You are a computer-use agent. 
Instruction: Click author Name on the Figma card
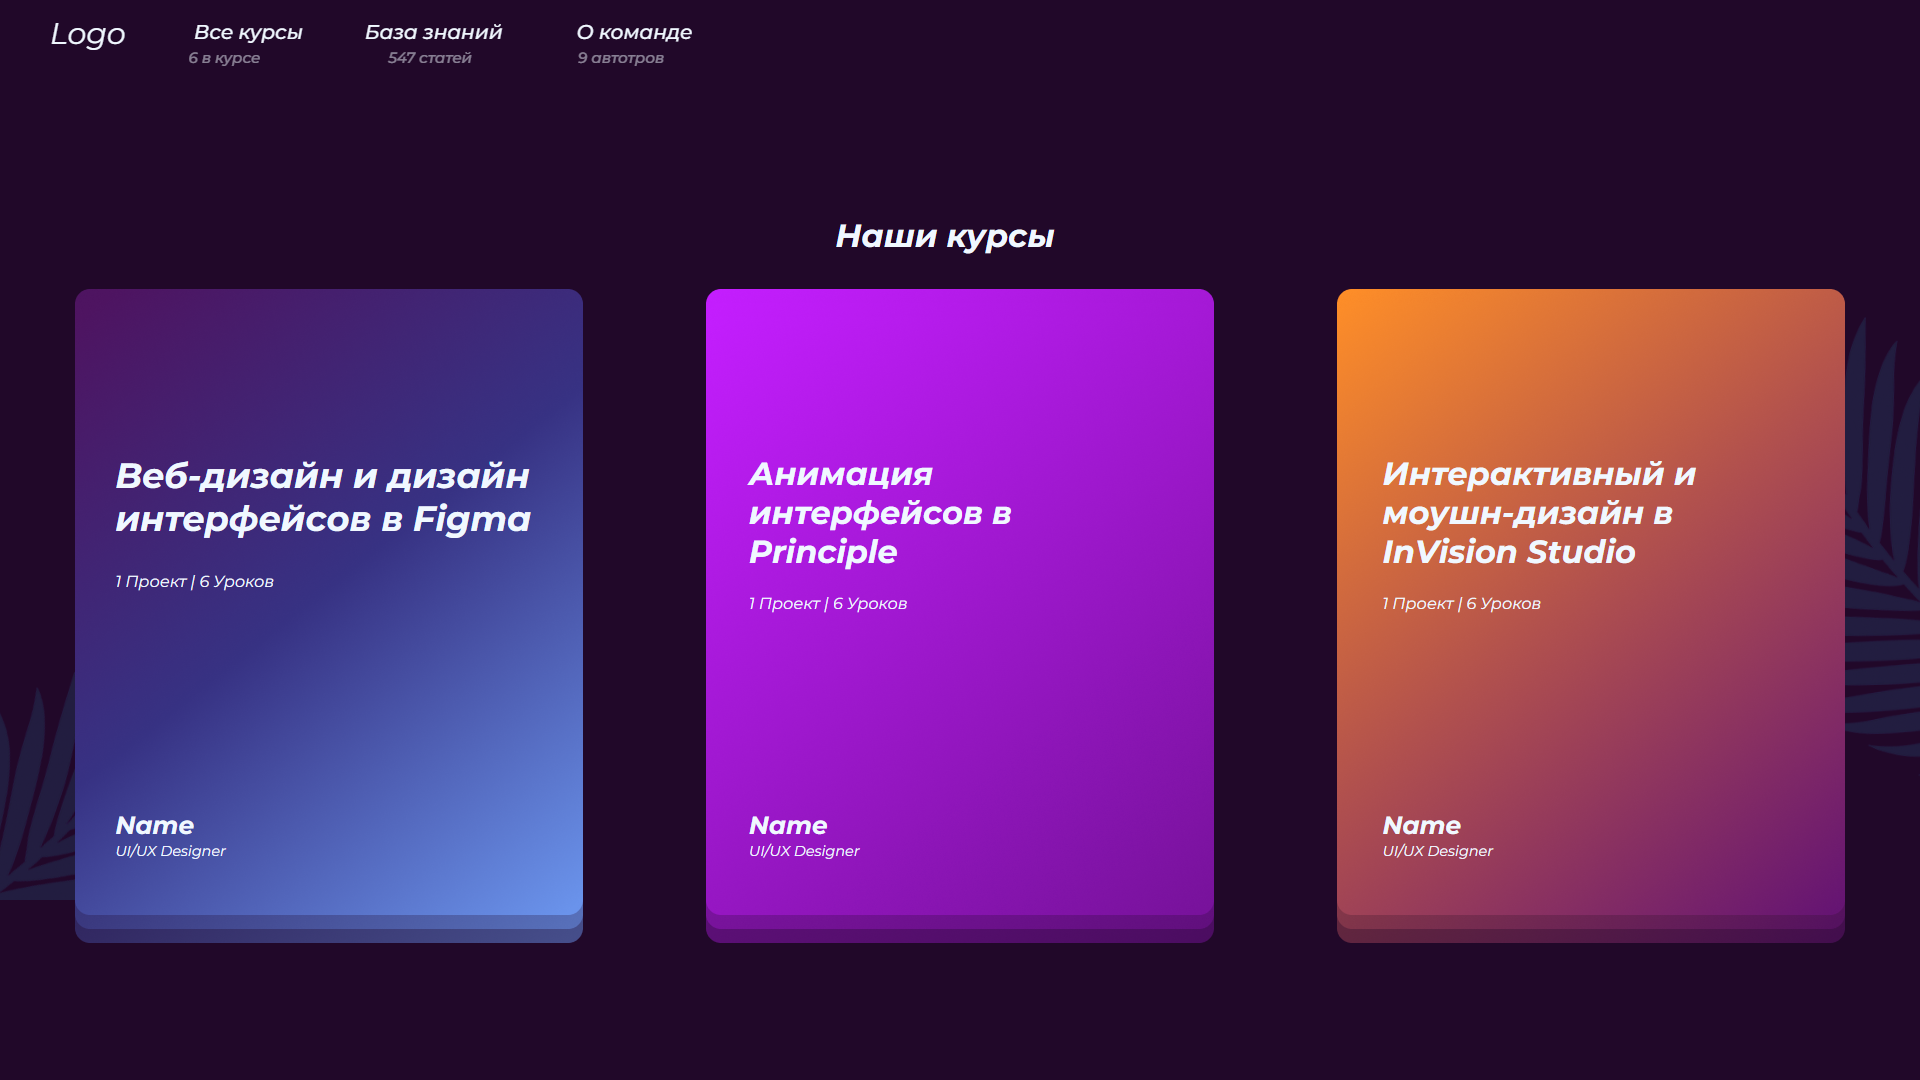[x=155, y=825]
